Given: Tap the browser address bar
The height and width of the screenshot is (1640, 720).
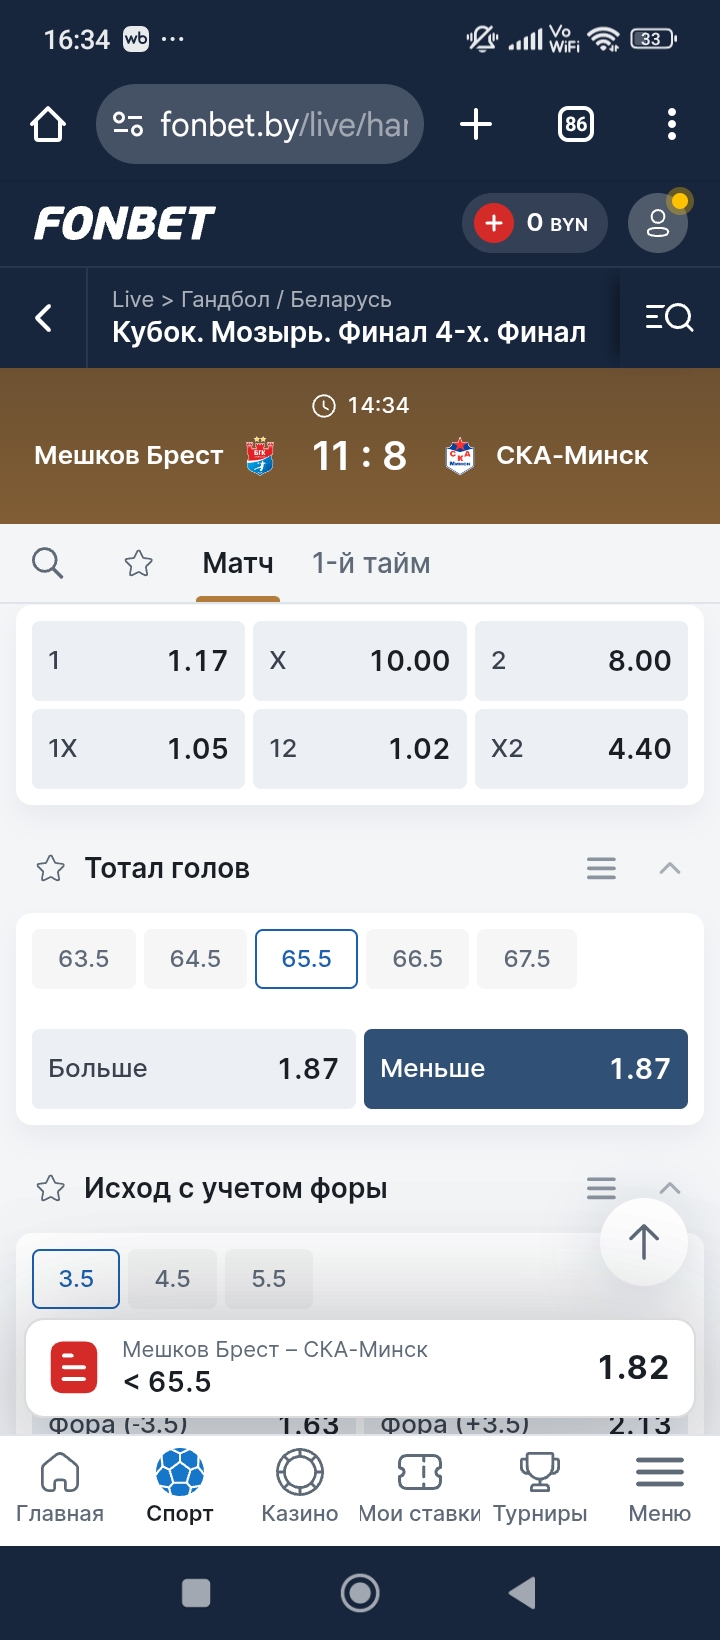Looking at the screenshot, I should pos(260,125).
